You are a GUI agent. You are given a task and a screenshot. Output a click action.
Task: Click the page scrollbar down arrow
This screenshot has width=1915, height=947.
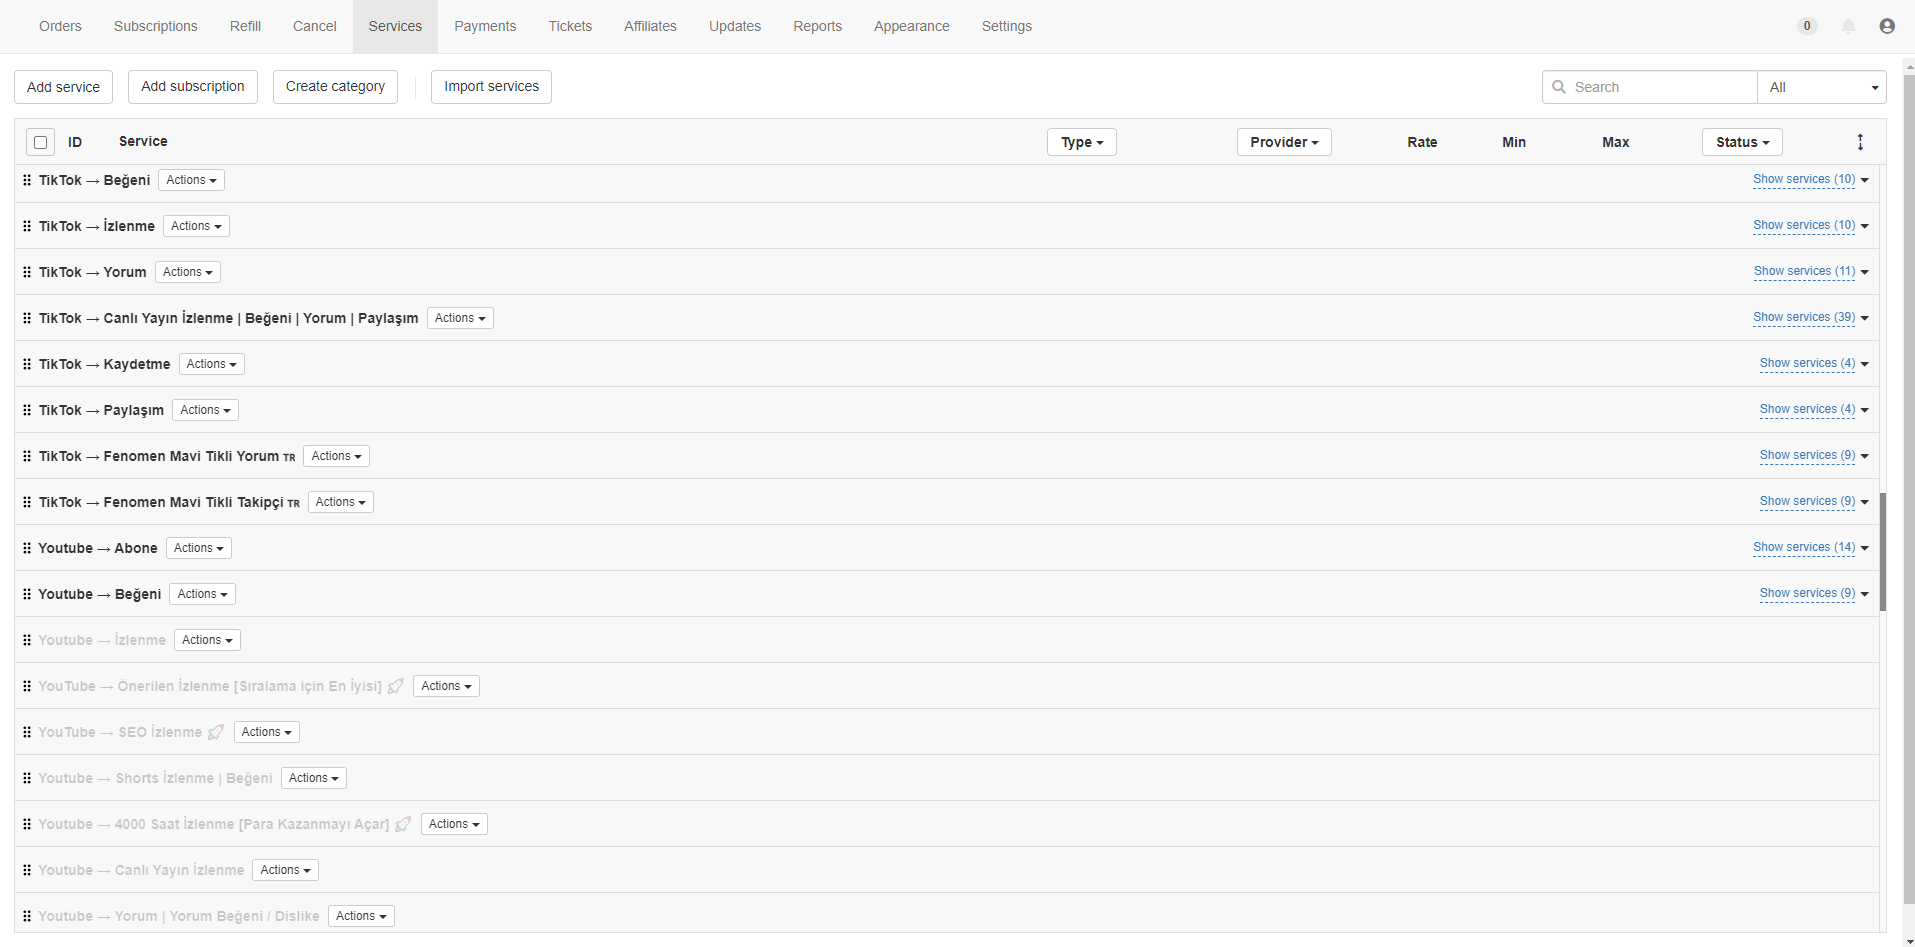pos(1909,941)
